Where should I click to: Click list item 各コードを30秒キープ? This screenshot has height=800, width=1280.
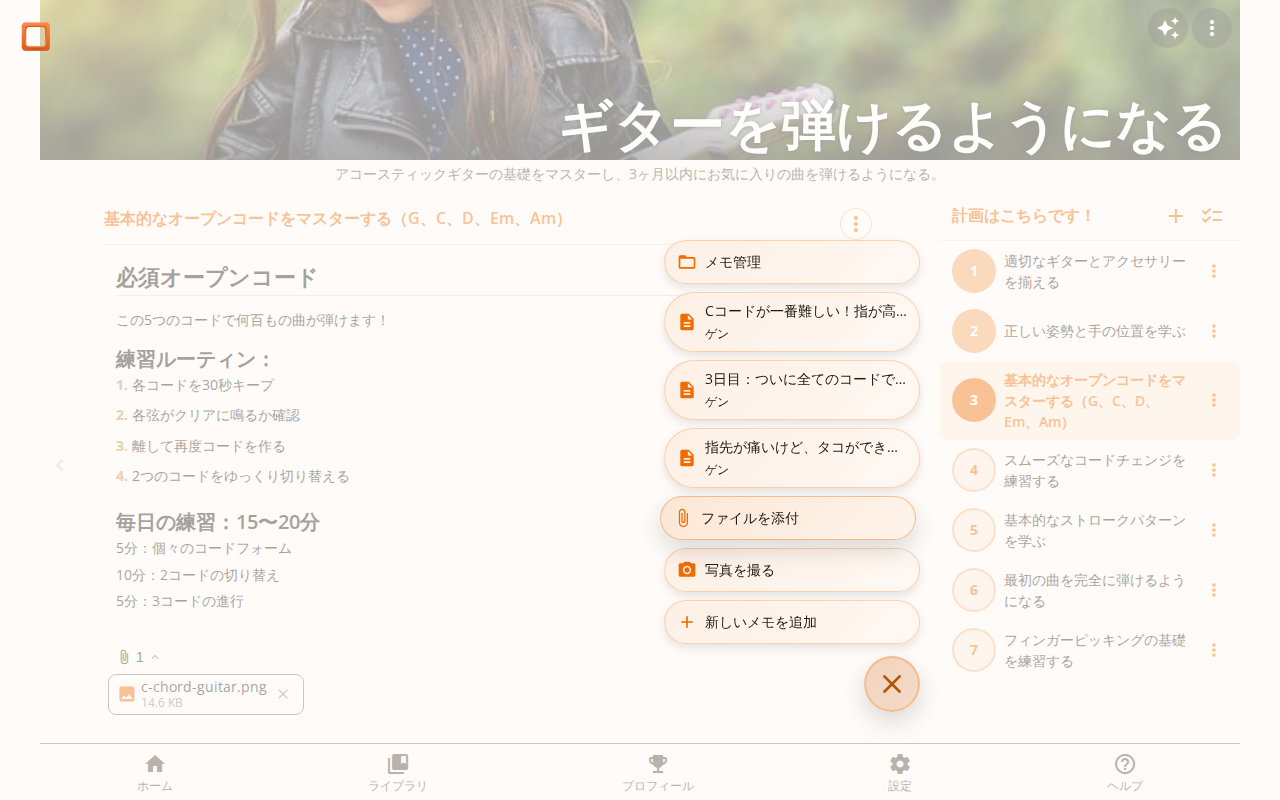(x=203, y=385)
